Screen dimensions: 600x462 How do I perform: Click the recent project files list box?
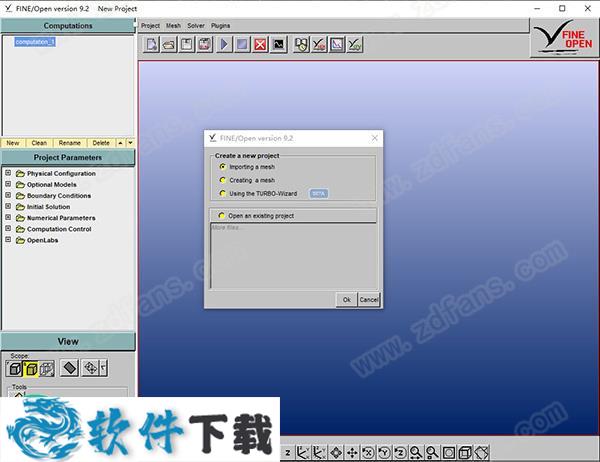(x=294, y=255)
